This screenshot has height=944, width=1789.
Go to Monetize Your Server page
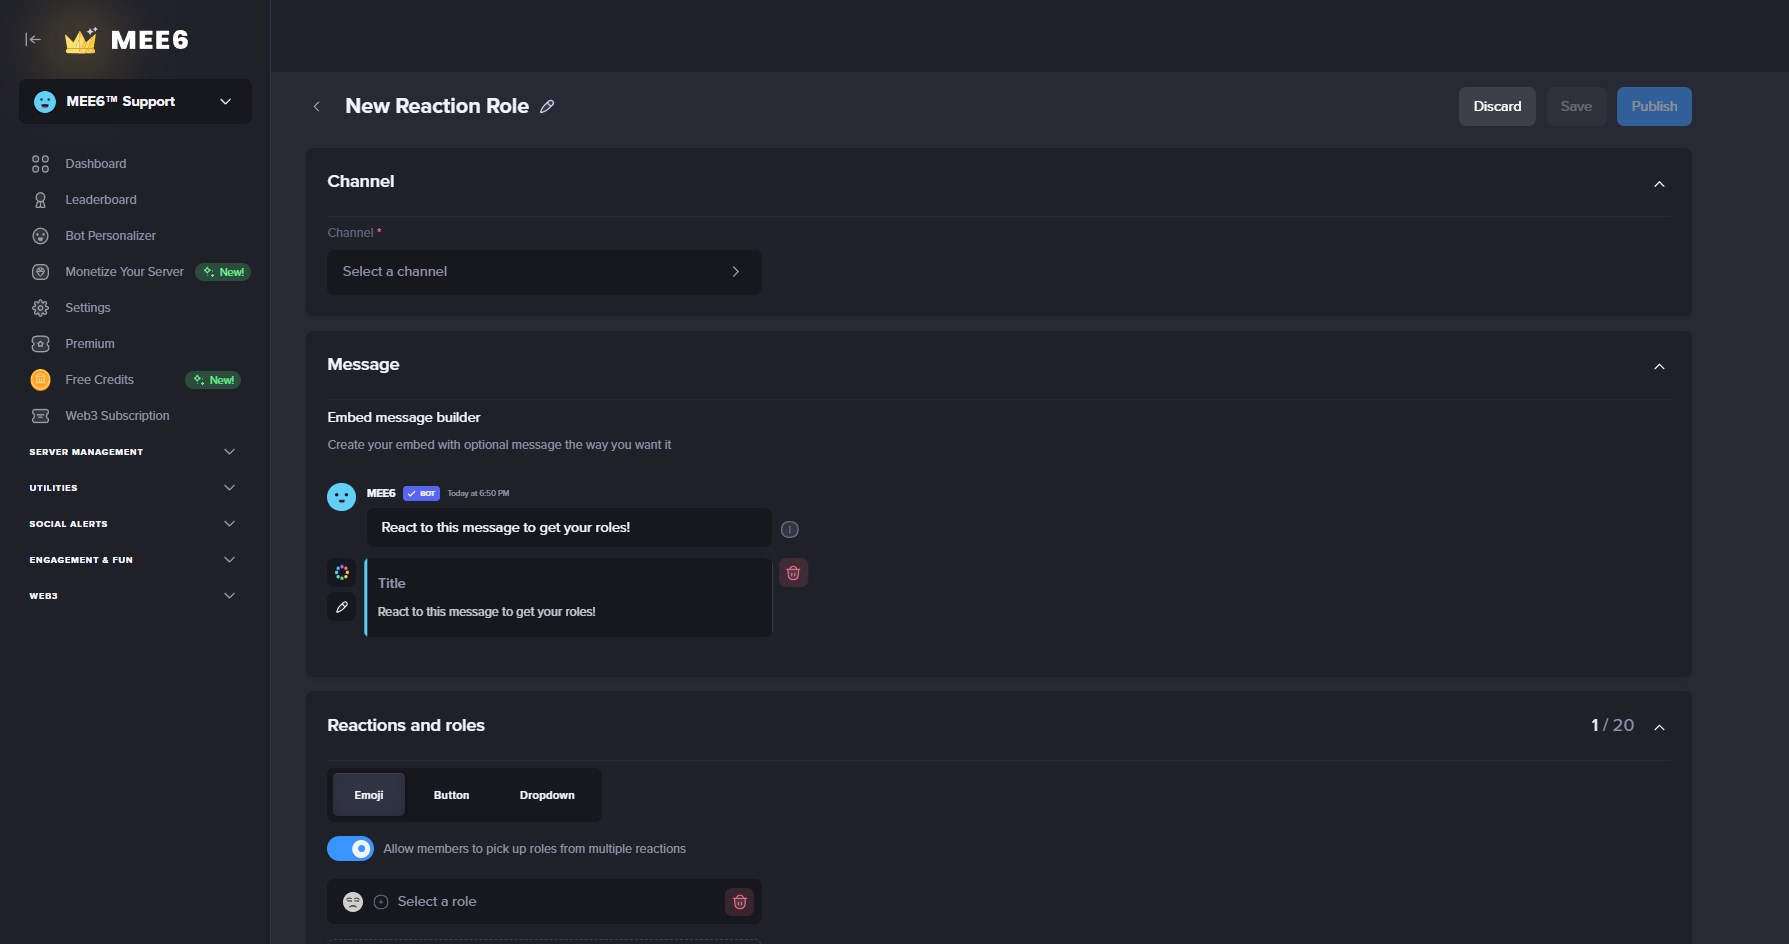click(124, 272)
